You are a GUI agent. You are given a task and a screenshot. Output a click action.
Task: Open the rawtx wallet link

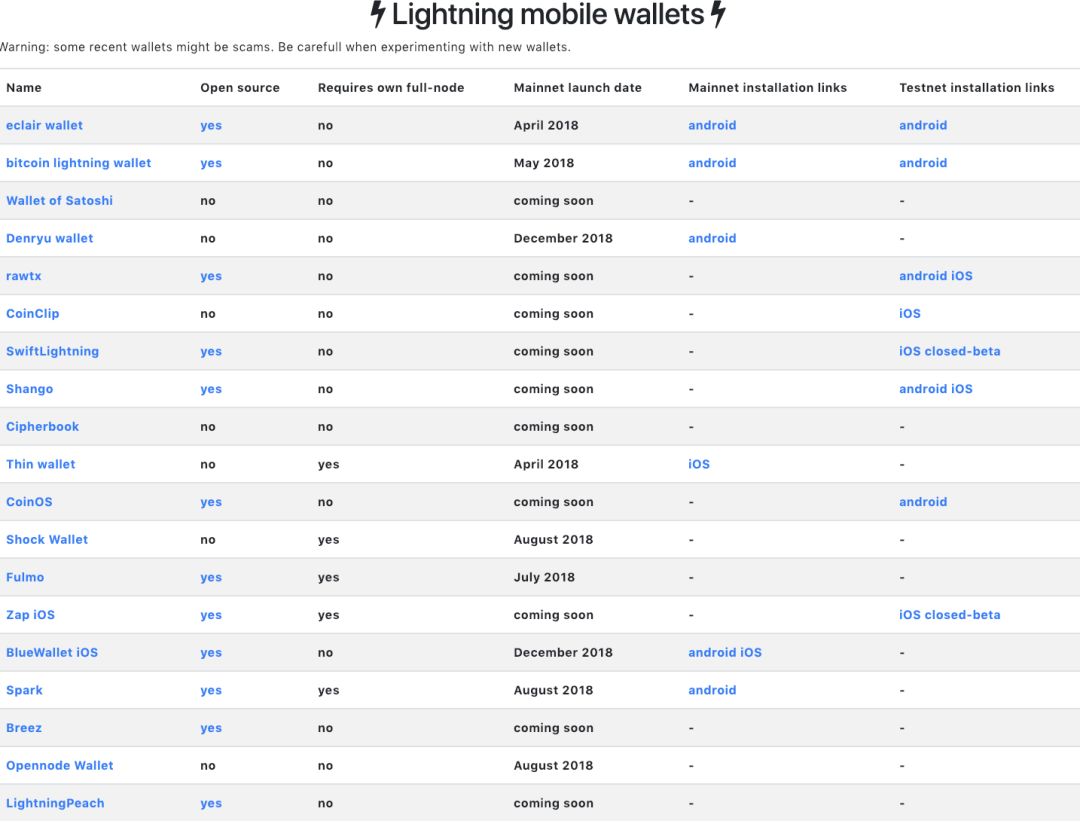coord(23,276)
